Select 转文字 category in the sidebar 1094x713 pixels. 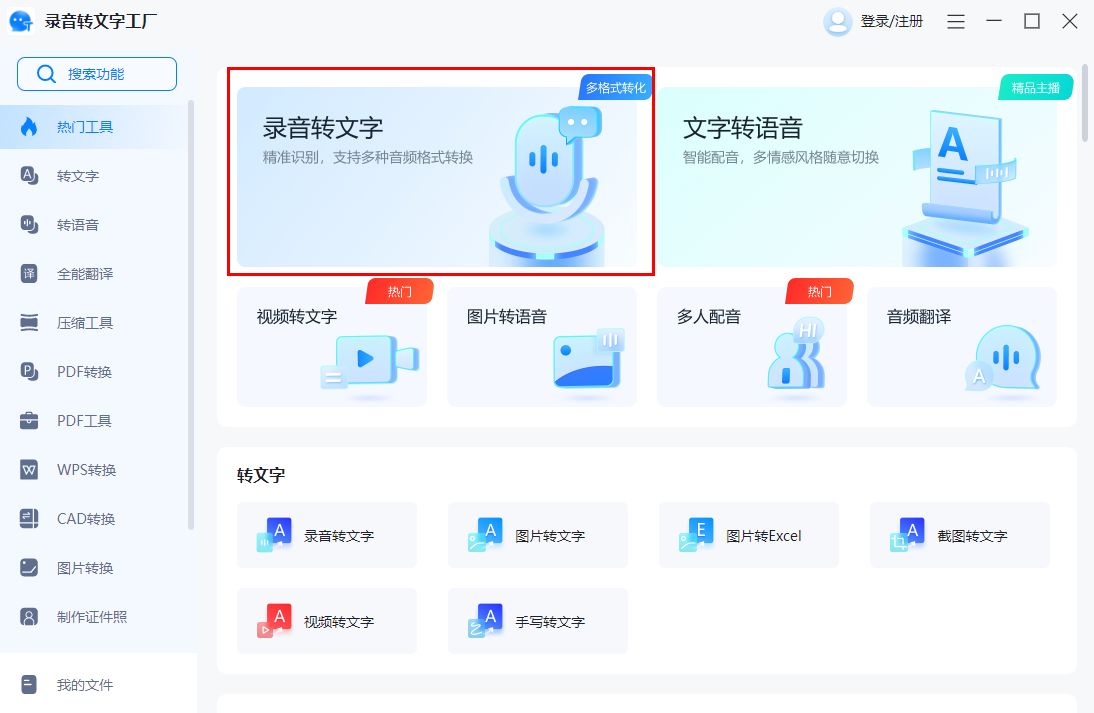coord(95,176)
